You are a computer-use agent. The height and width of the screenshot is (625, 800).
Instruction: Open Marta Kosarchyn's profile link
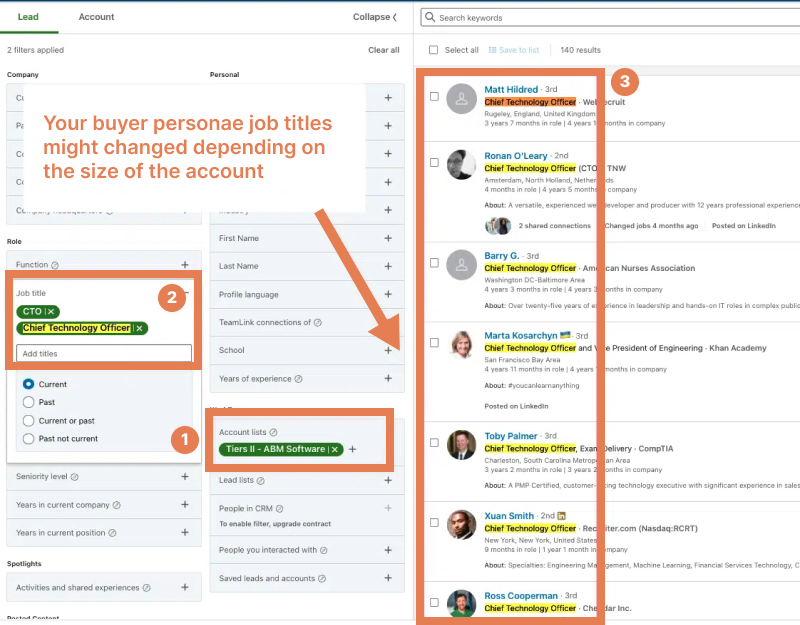[520, 335]
